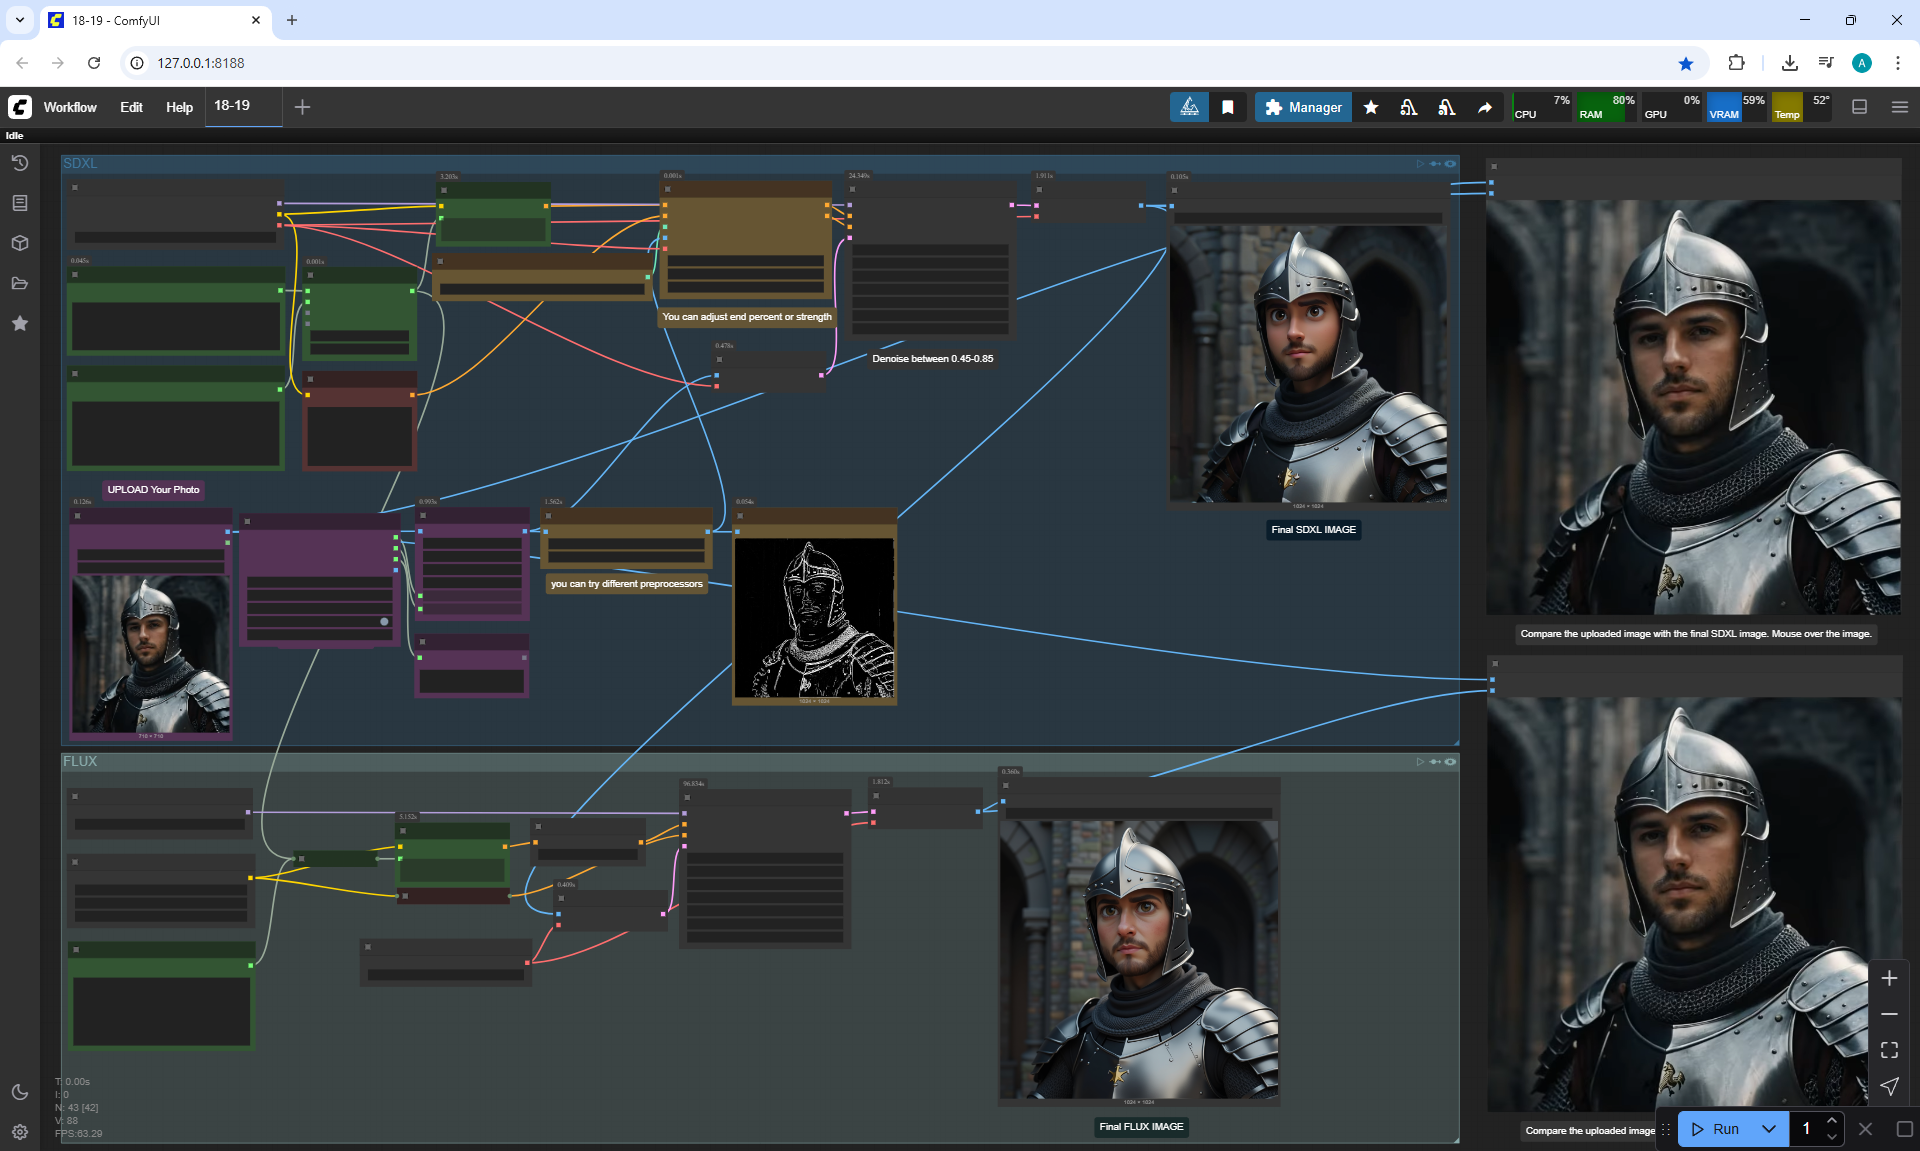Open the hamburger menu at top right
Image resolution: width=1920 pixels, height=1151 pixels.
[1899, 107]
